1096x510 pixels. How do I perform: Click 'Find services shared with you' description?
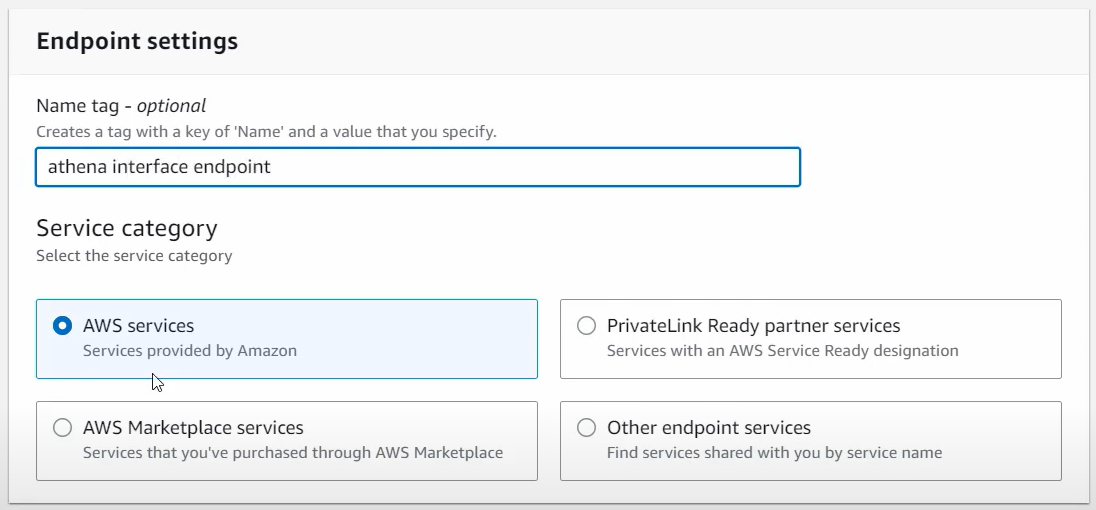point(774,453)
